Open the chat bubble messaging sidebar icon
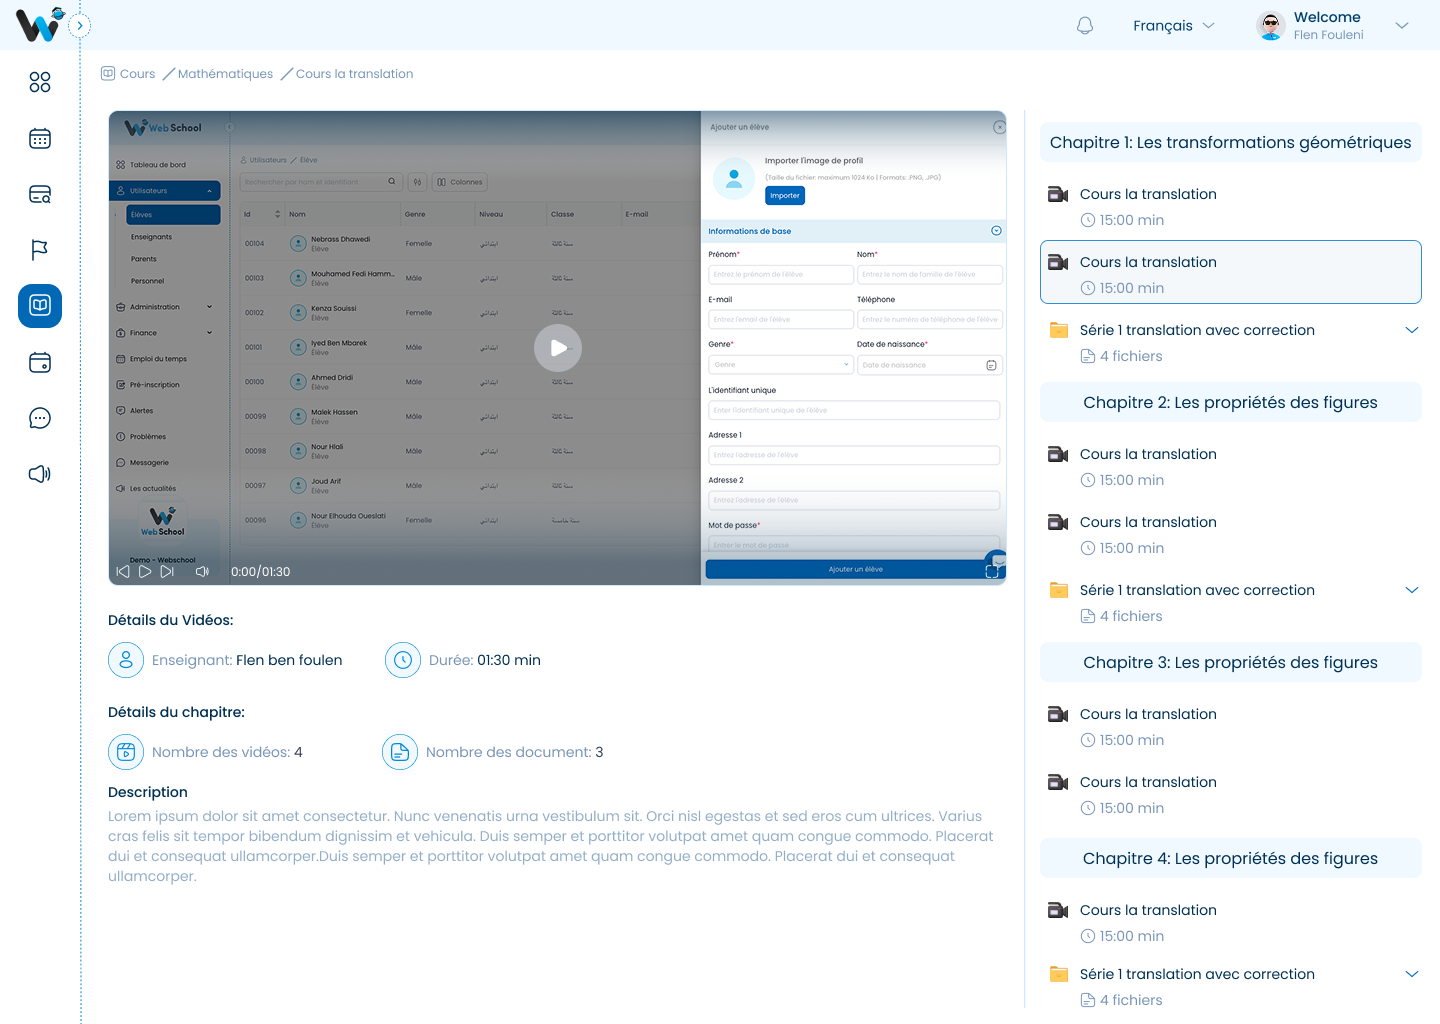This screenshot has height=1024, width=1440. (40, 418)
